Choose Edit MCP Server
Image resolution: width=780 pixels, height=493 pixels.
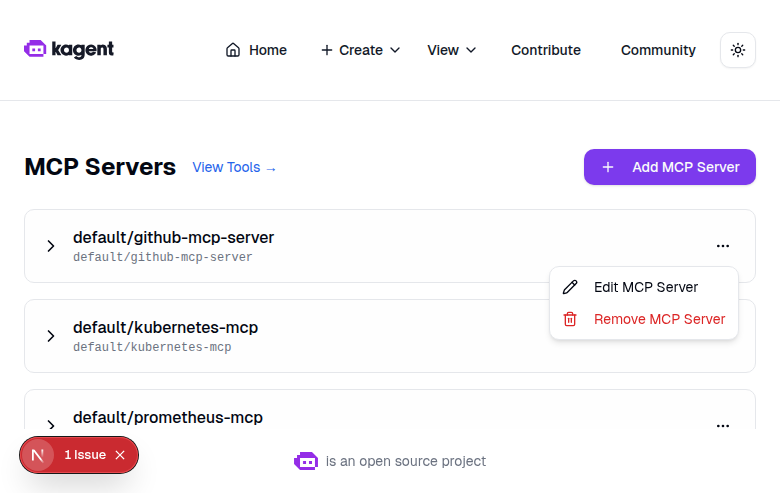[x=643, y=287]
